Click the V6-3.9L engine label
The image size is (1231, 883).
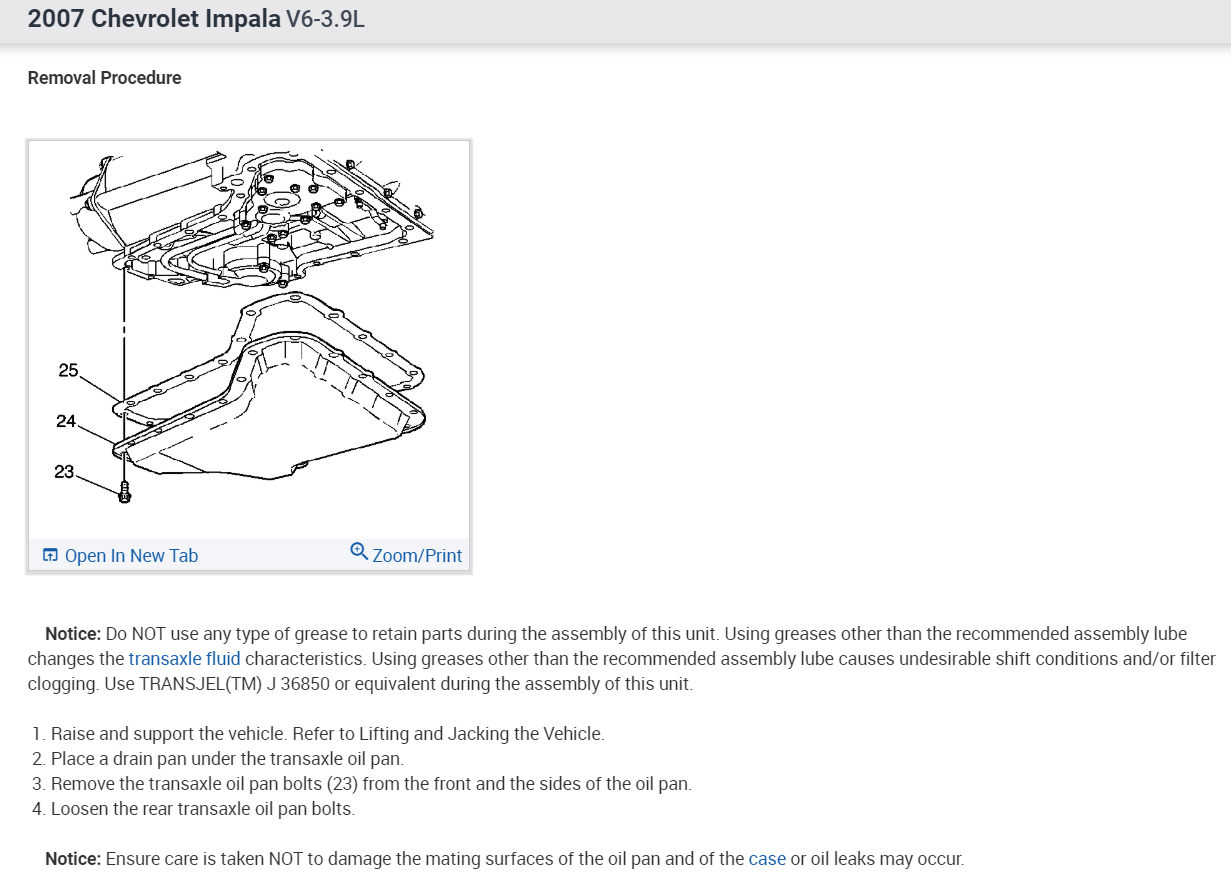(x=325, y=20)
